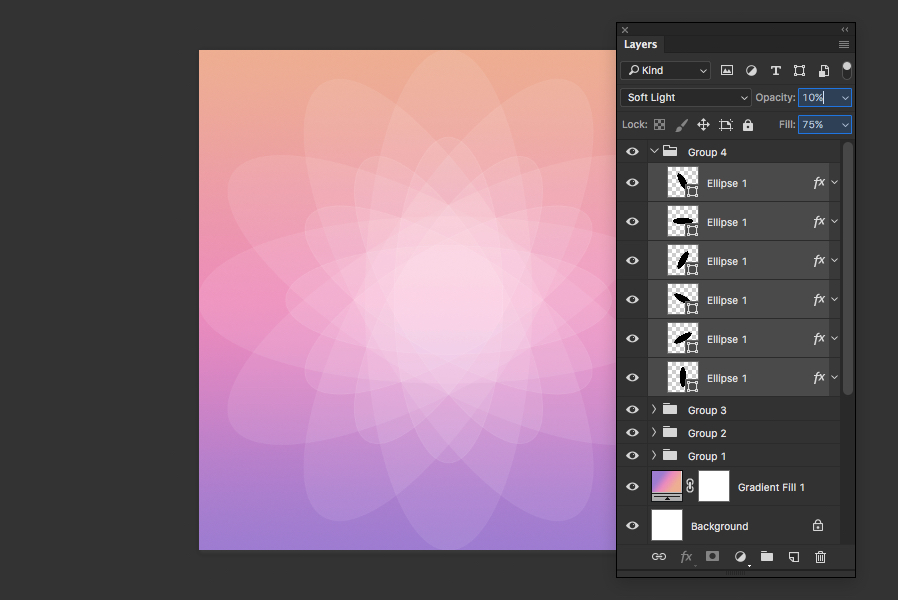The height and width of the screenshot is (600, 898).
Task: Click the Group 4 folder icon
Action: tap(670, 151)
